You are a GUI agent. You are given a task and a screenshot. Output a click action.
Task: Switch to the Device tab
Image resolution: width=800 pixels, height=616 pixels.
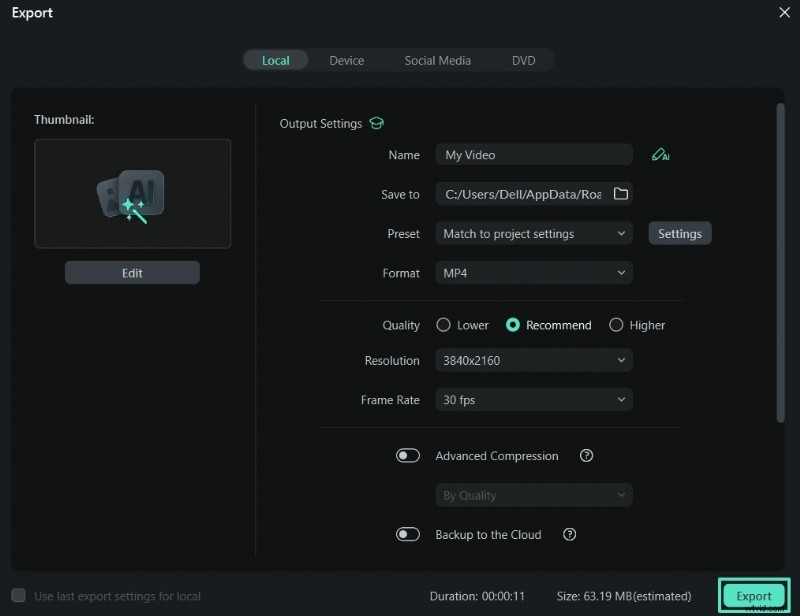347,60
